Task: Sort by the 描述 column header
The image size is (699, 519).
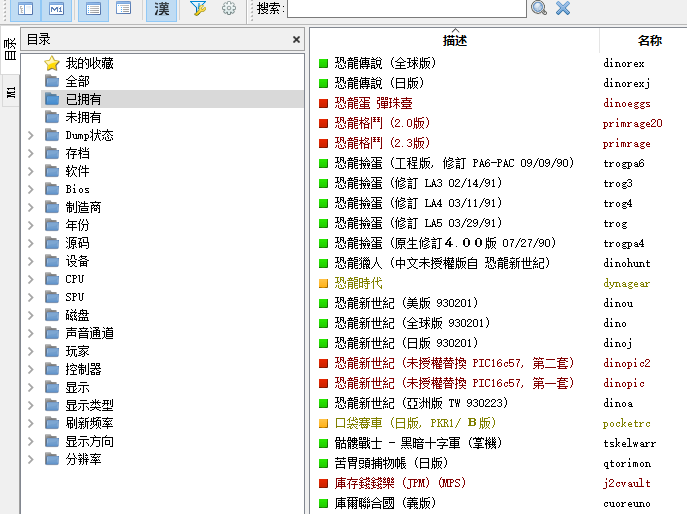Action: point(455,41)
